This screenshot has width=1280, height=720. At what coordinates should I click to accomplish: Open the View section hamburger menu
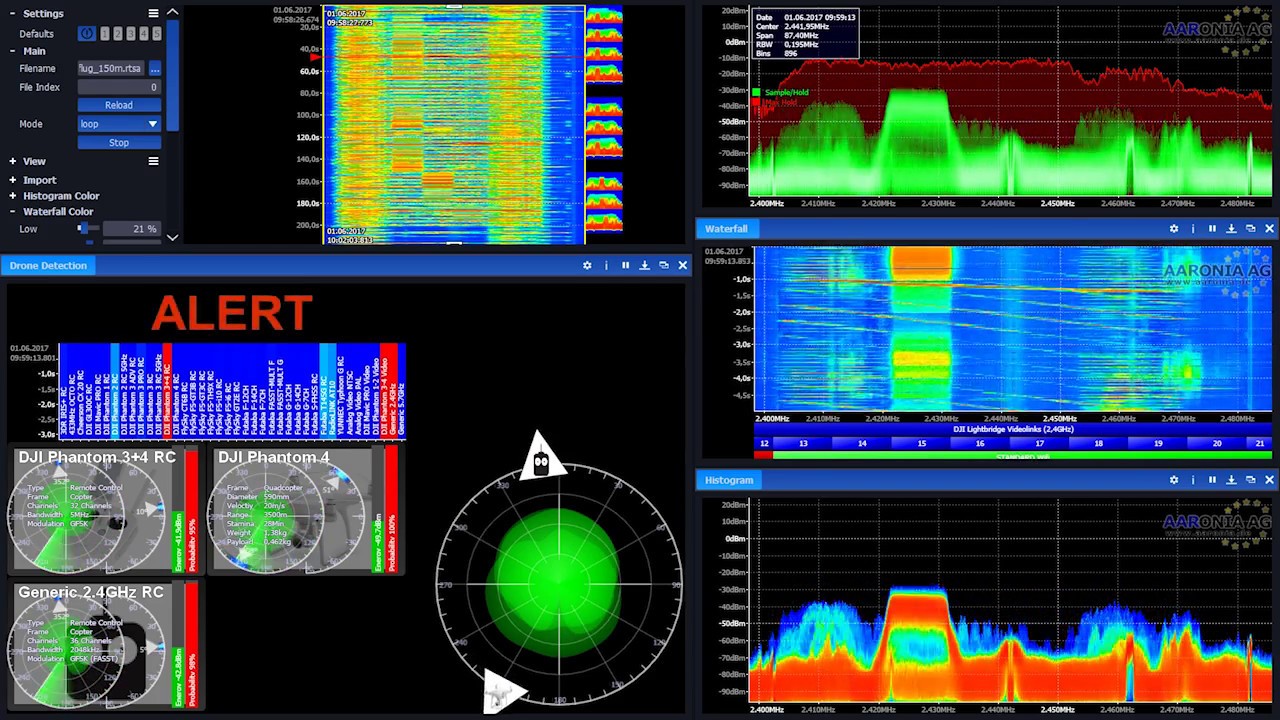[153, 161]
